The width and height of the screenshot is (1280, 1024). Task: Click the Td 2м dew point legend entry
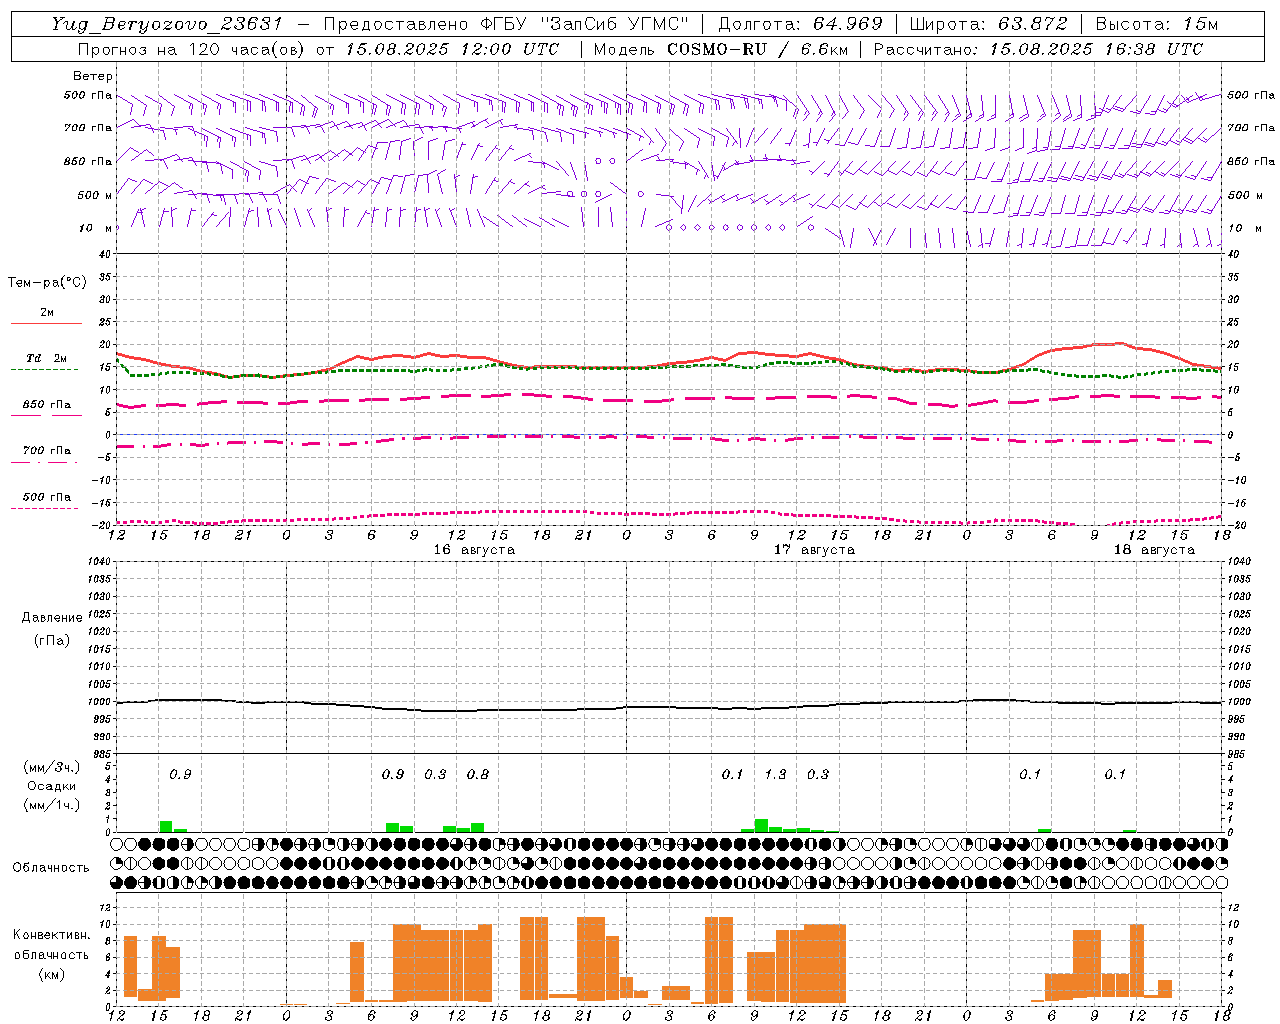pyautogui.click(x=46, y=361)
